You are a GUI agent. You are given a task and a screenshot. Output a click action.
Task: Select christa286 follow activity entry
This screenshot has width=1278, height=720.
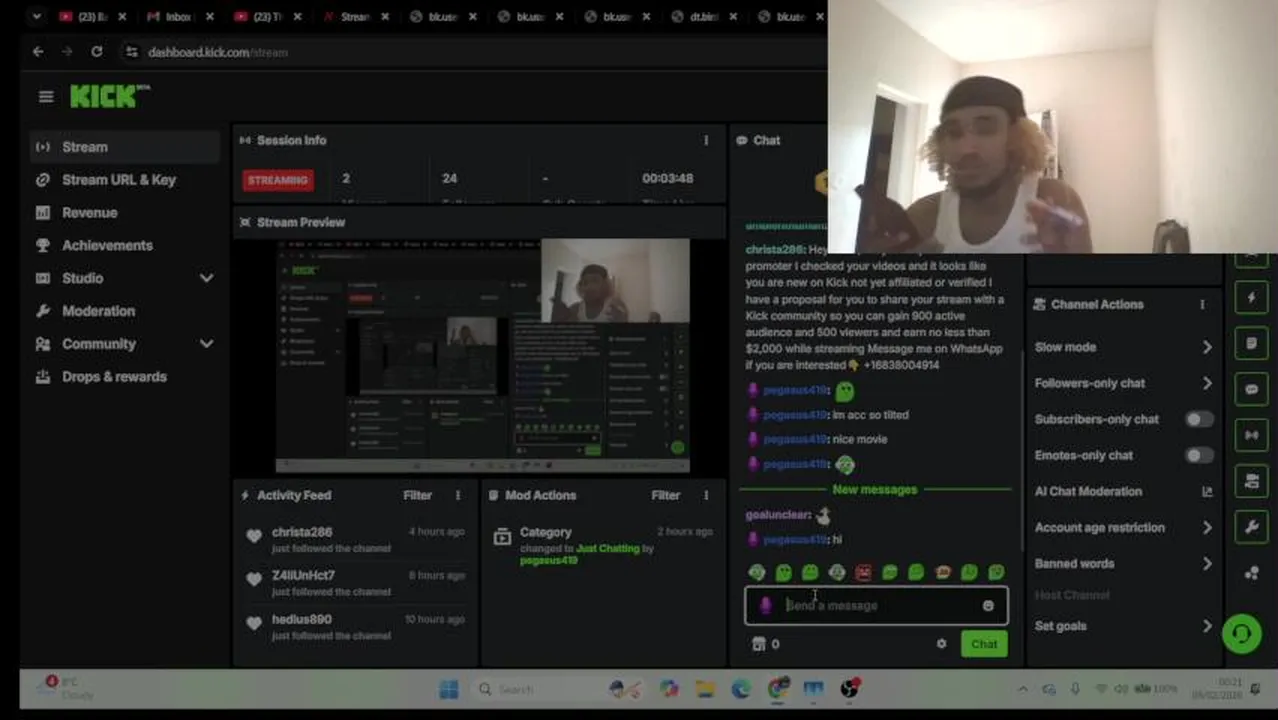pos(355,539)
